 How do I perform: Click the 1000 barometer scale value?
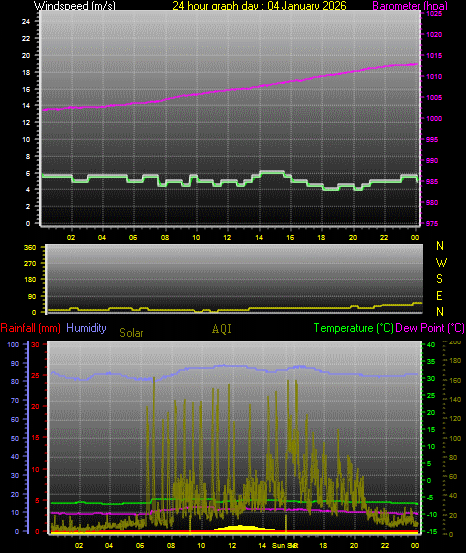434,118
